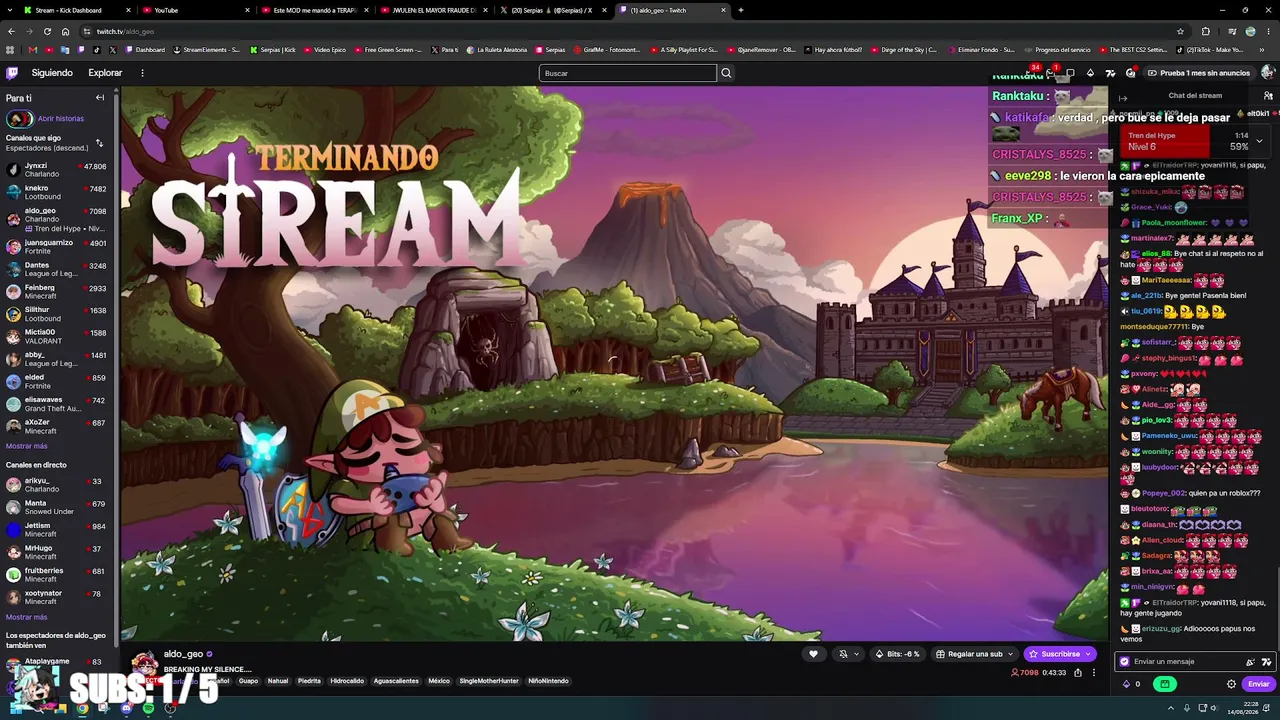The width and height of the screenshot is (1280, 720).
Task: Collapse the stream chat panel
Action: pos(1123,98)
